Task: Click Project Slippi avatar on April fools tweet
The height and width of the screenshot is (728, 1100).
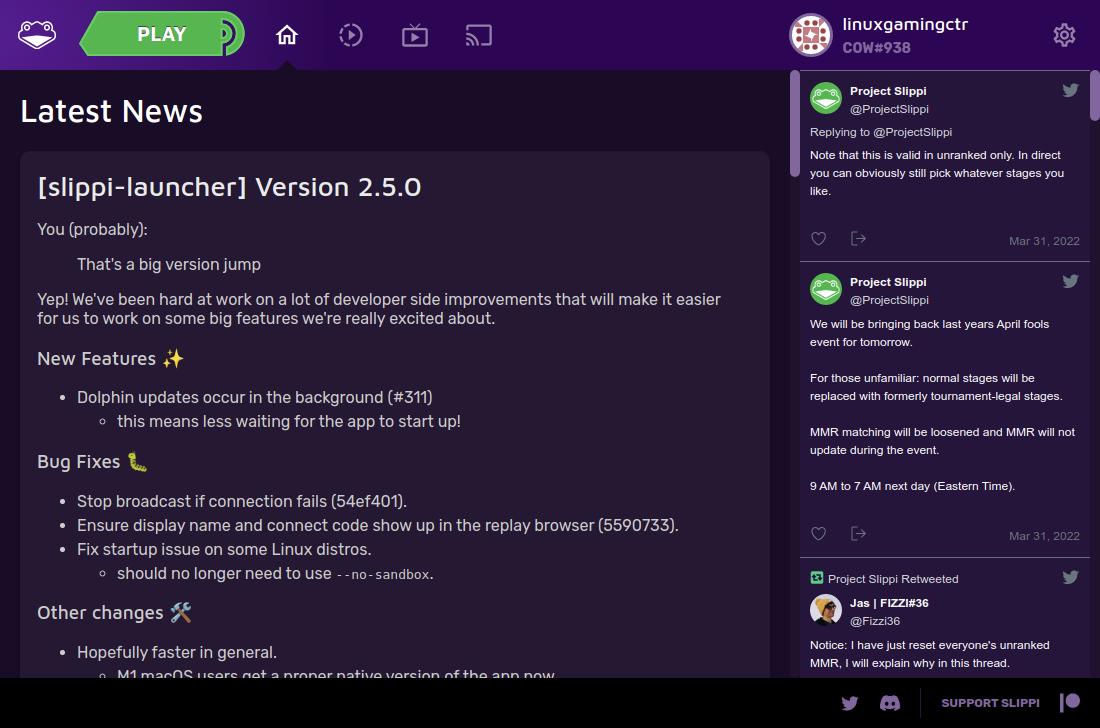Action: point(826,289)
